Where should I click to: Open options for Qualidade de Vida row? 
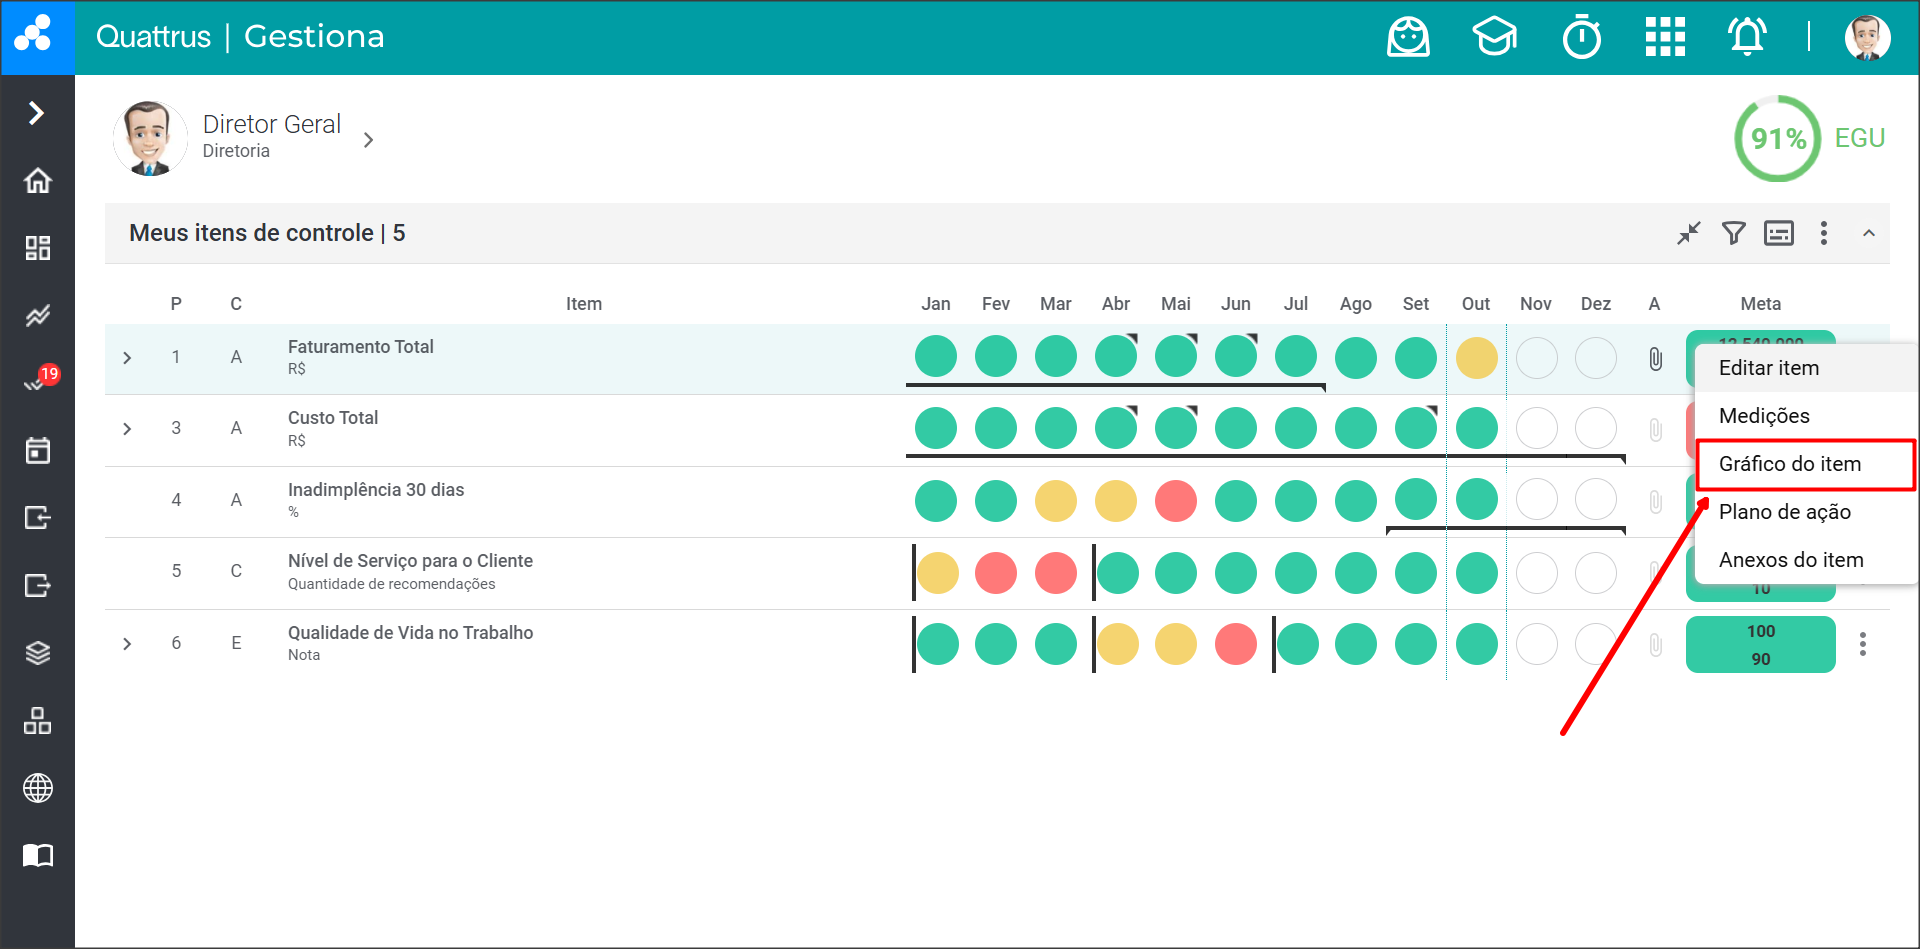1862,644
